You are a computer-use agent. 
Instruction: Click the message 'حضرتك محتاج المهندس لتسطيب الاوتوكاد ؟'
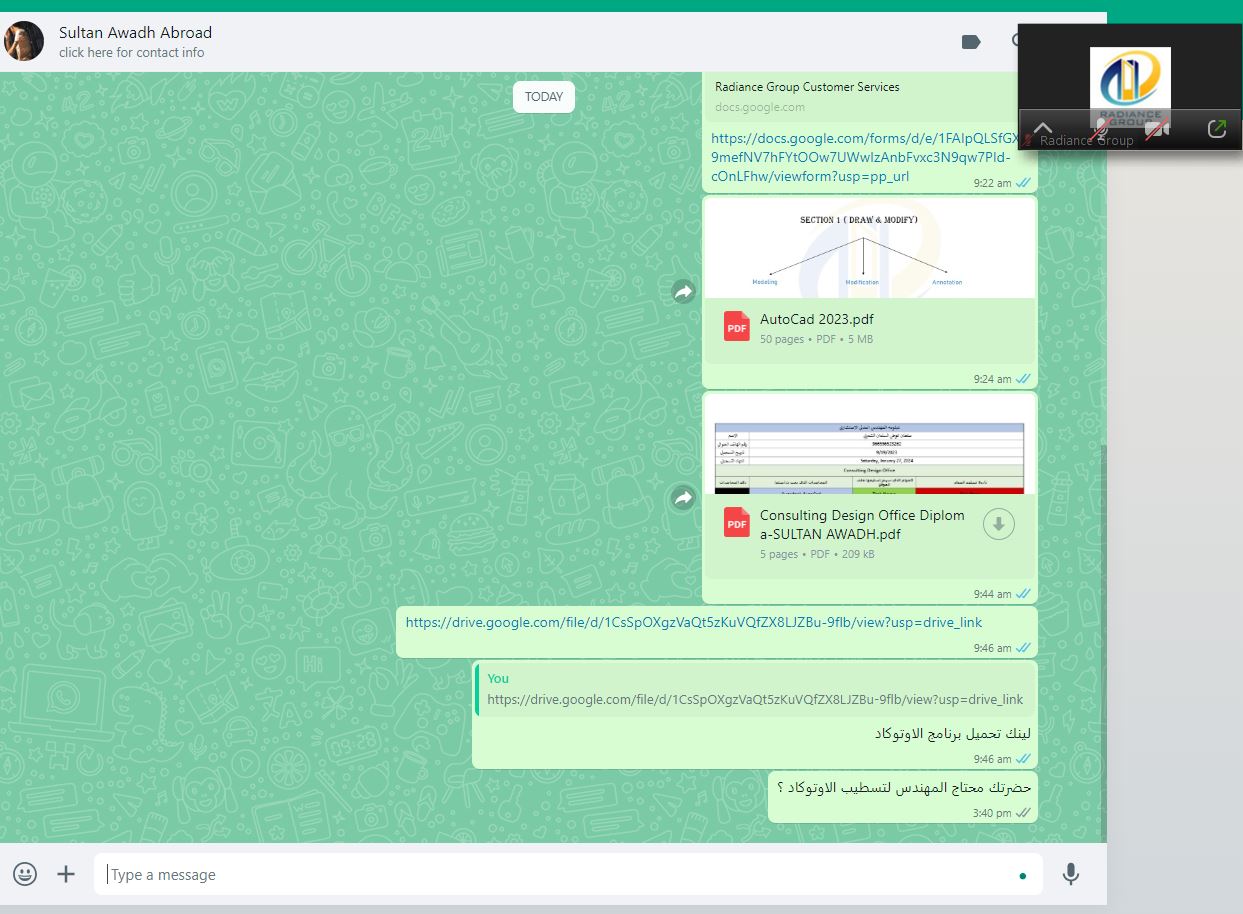[x=904, y=788]
